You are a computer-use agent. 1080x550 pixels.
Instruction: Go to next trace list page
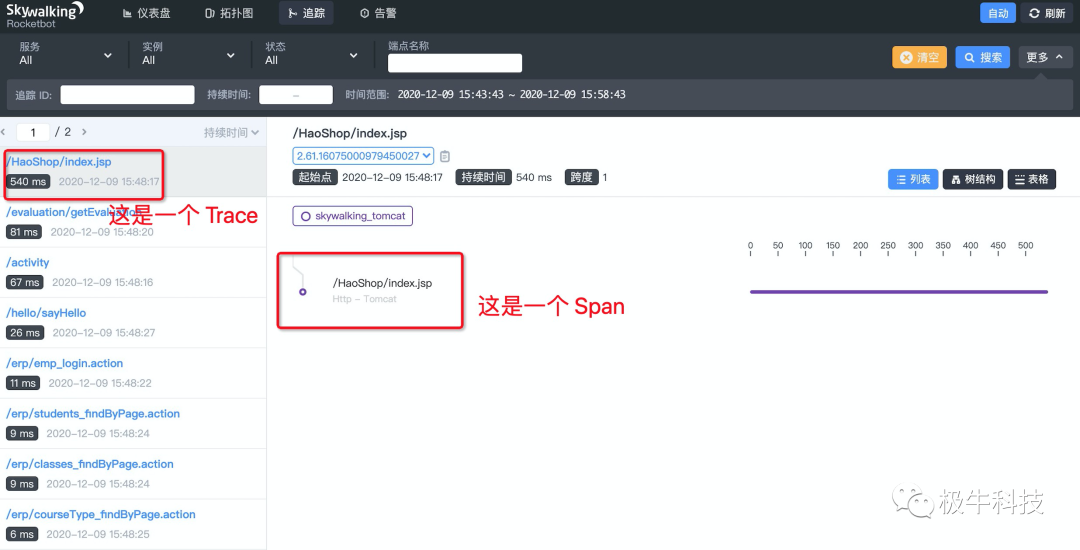pyautogui.click(x=84, y=131)
